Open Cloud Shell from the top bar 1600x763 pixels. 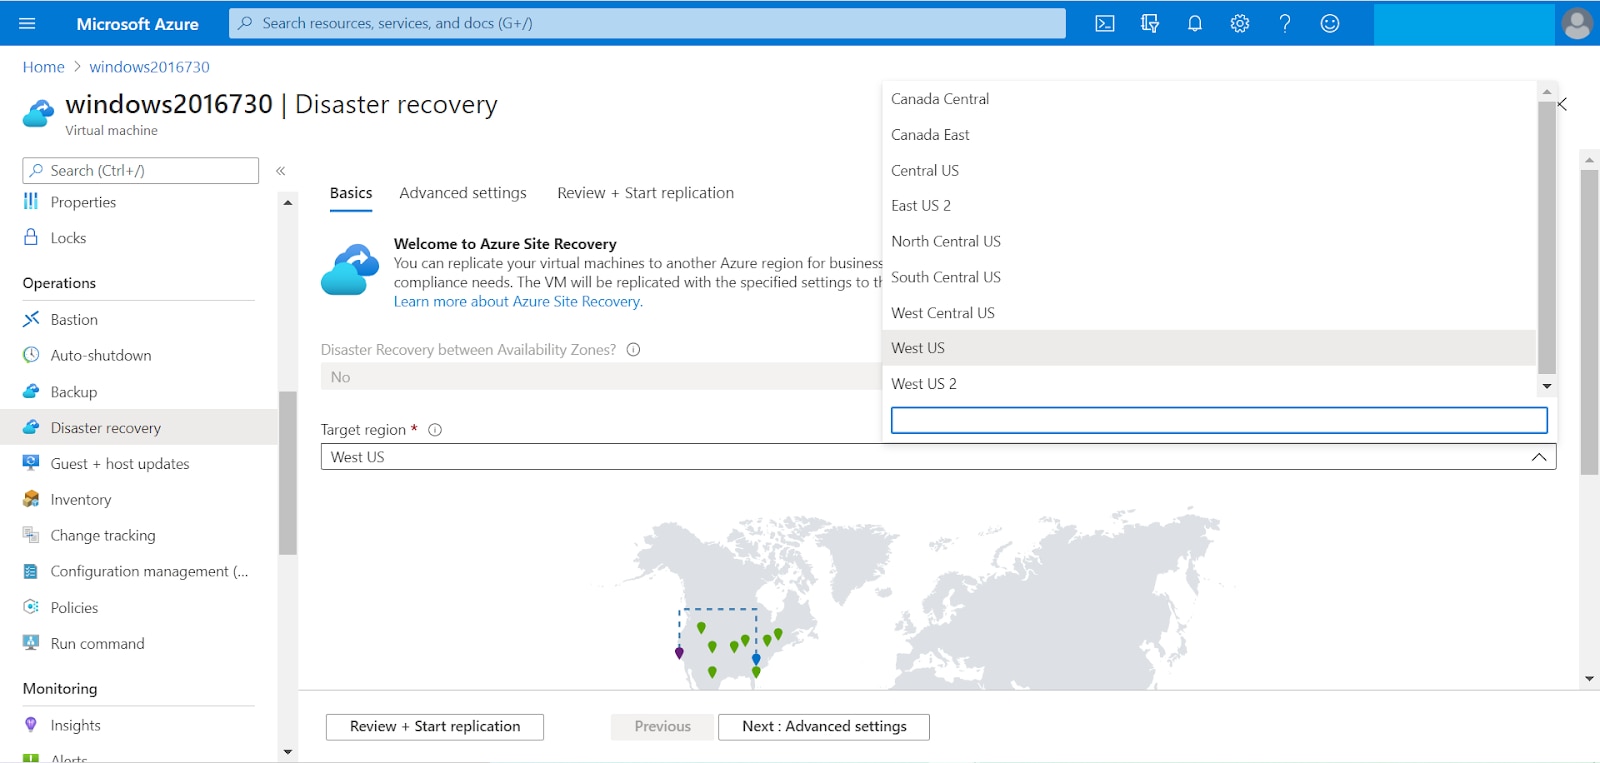[x=1104, y=24]
